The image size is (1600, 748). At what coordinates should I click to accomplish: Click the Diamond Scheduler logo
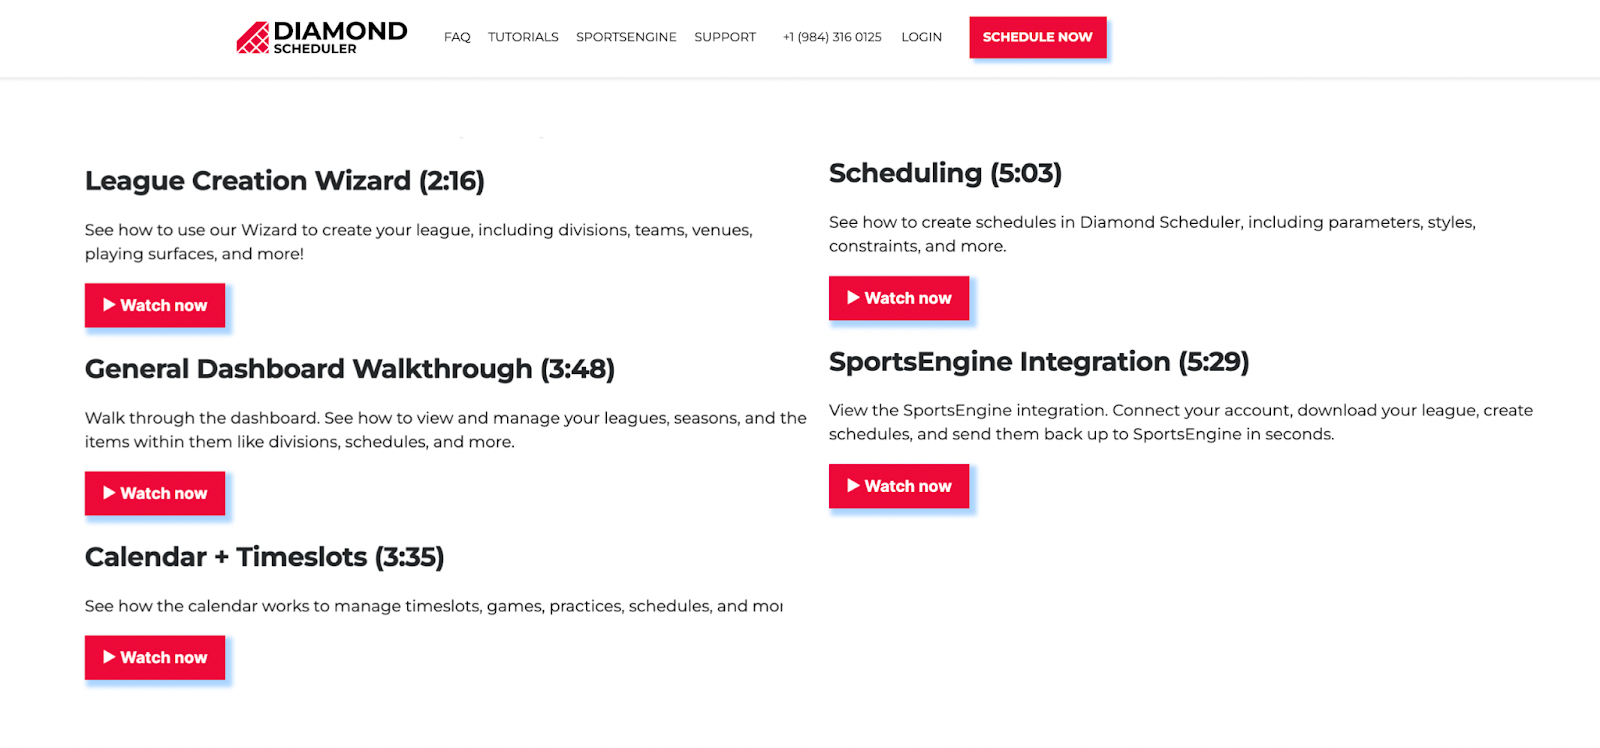[x=321, y=37]
